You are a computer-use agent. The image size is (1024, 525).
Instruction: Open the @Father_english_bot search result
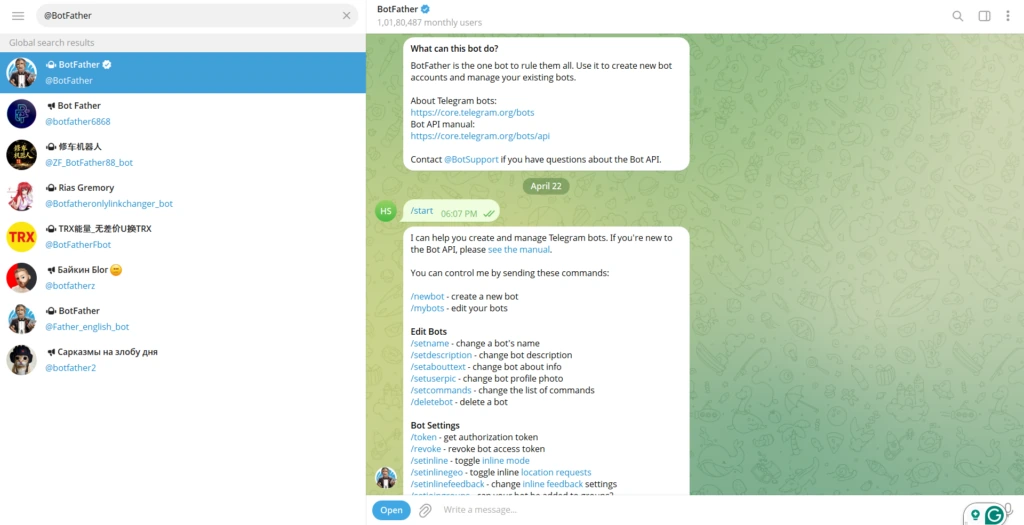pos(183,319)
